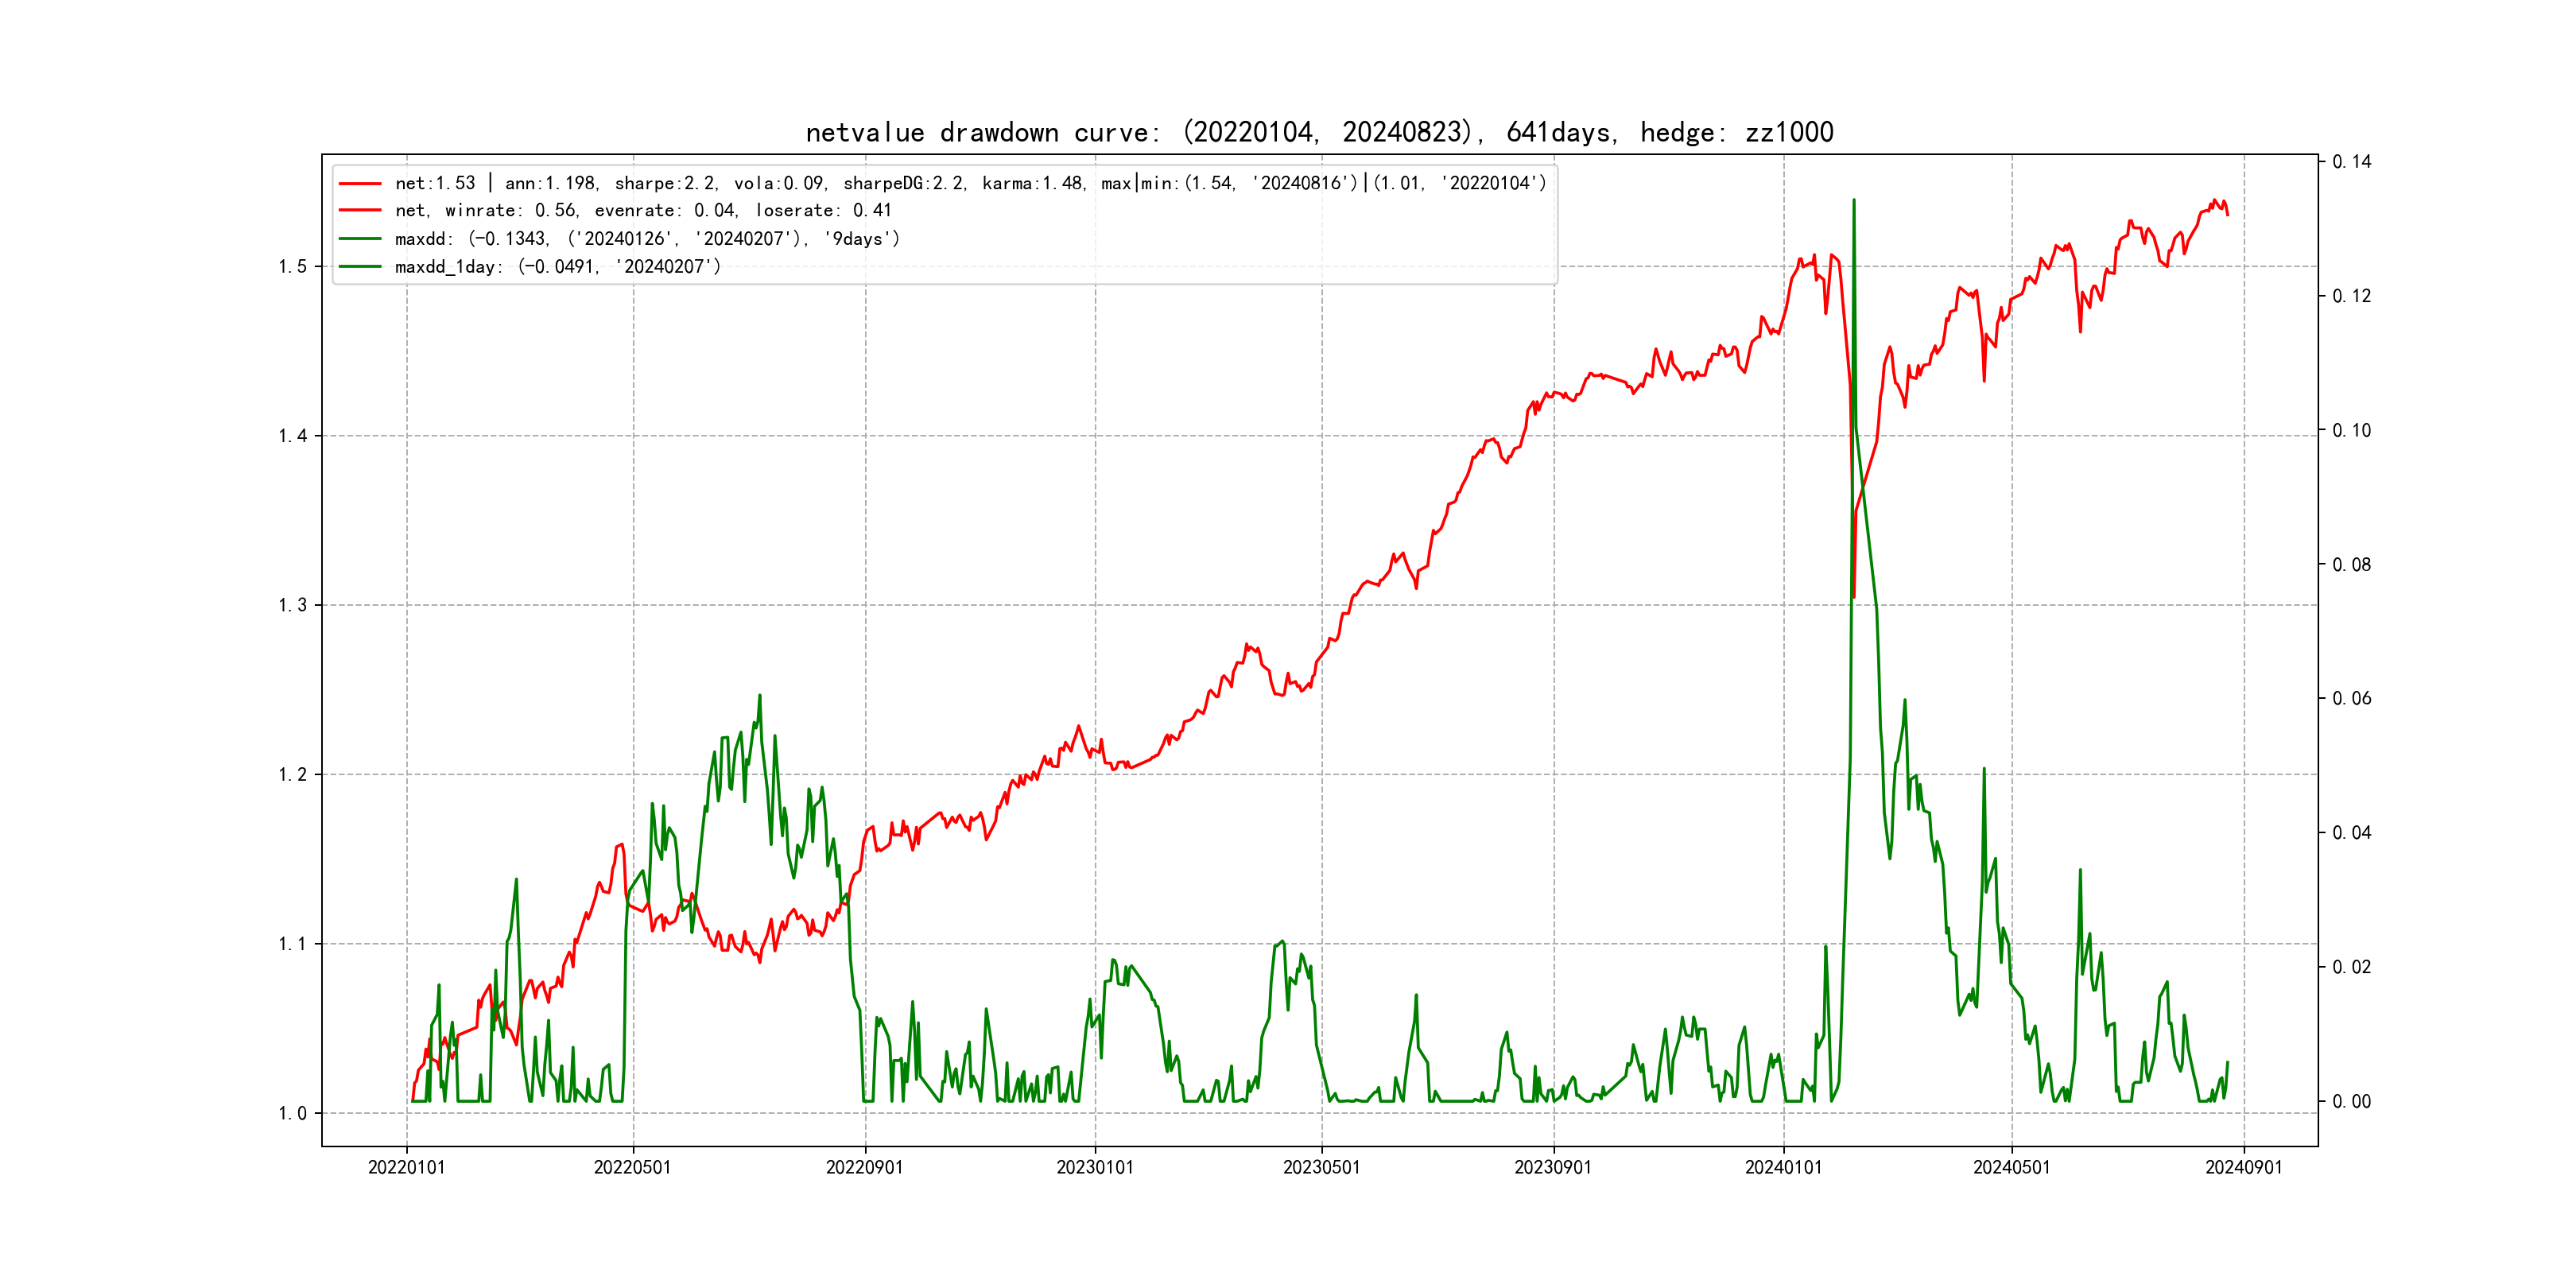Image resolution: width=2576 pixels, height=1288 pixels.
Task: Click the red line swatch beside 'net:1.53'
Action: (x=360, y=183)
